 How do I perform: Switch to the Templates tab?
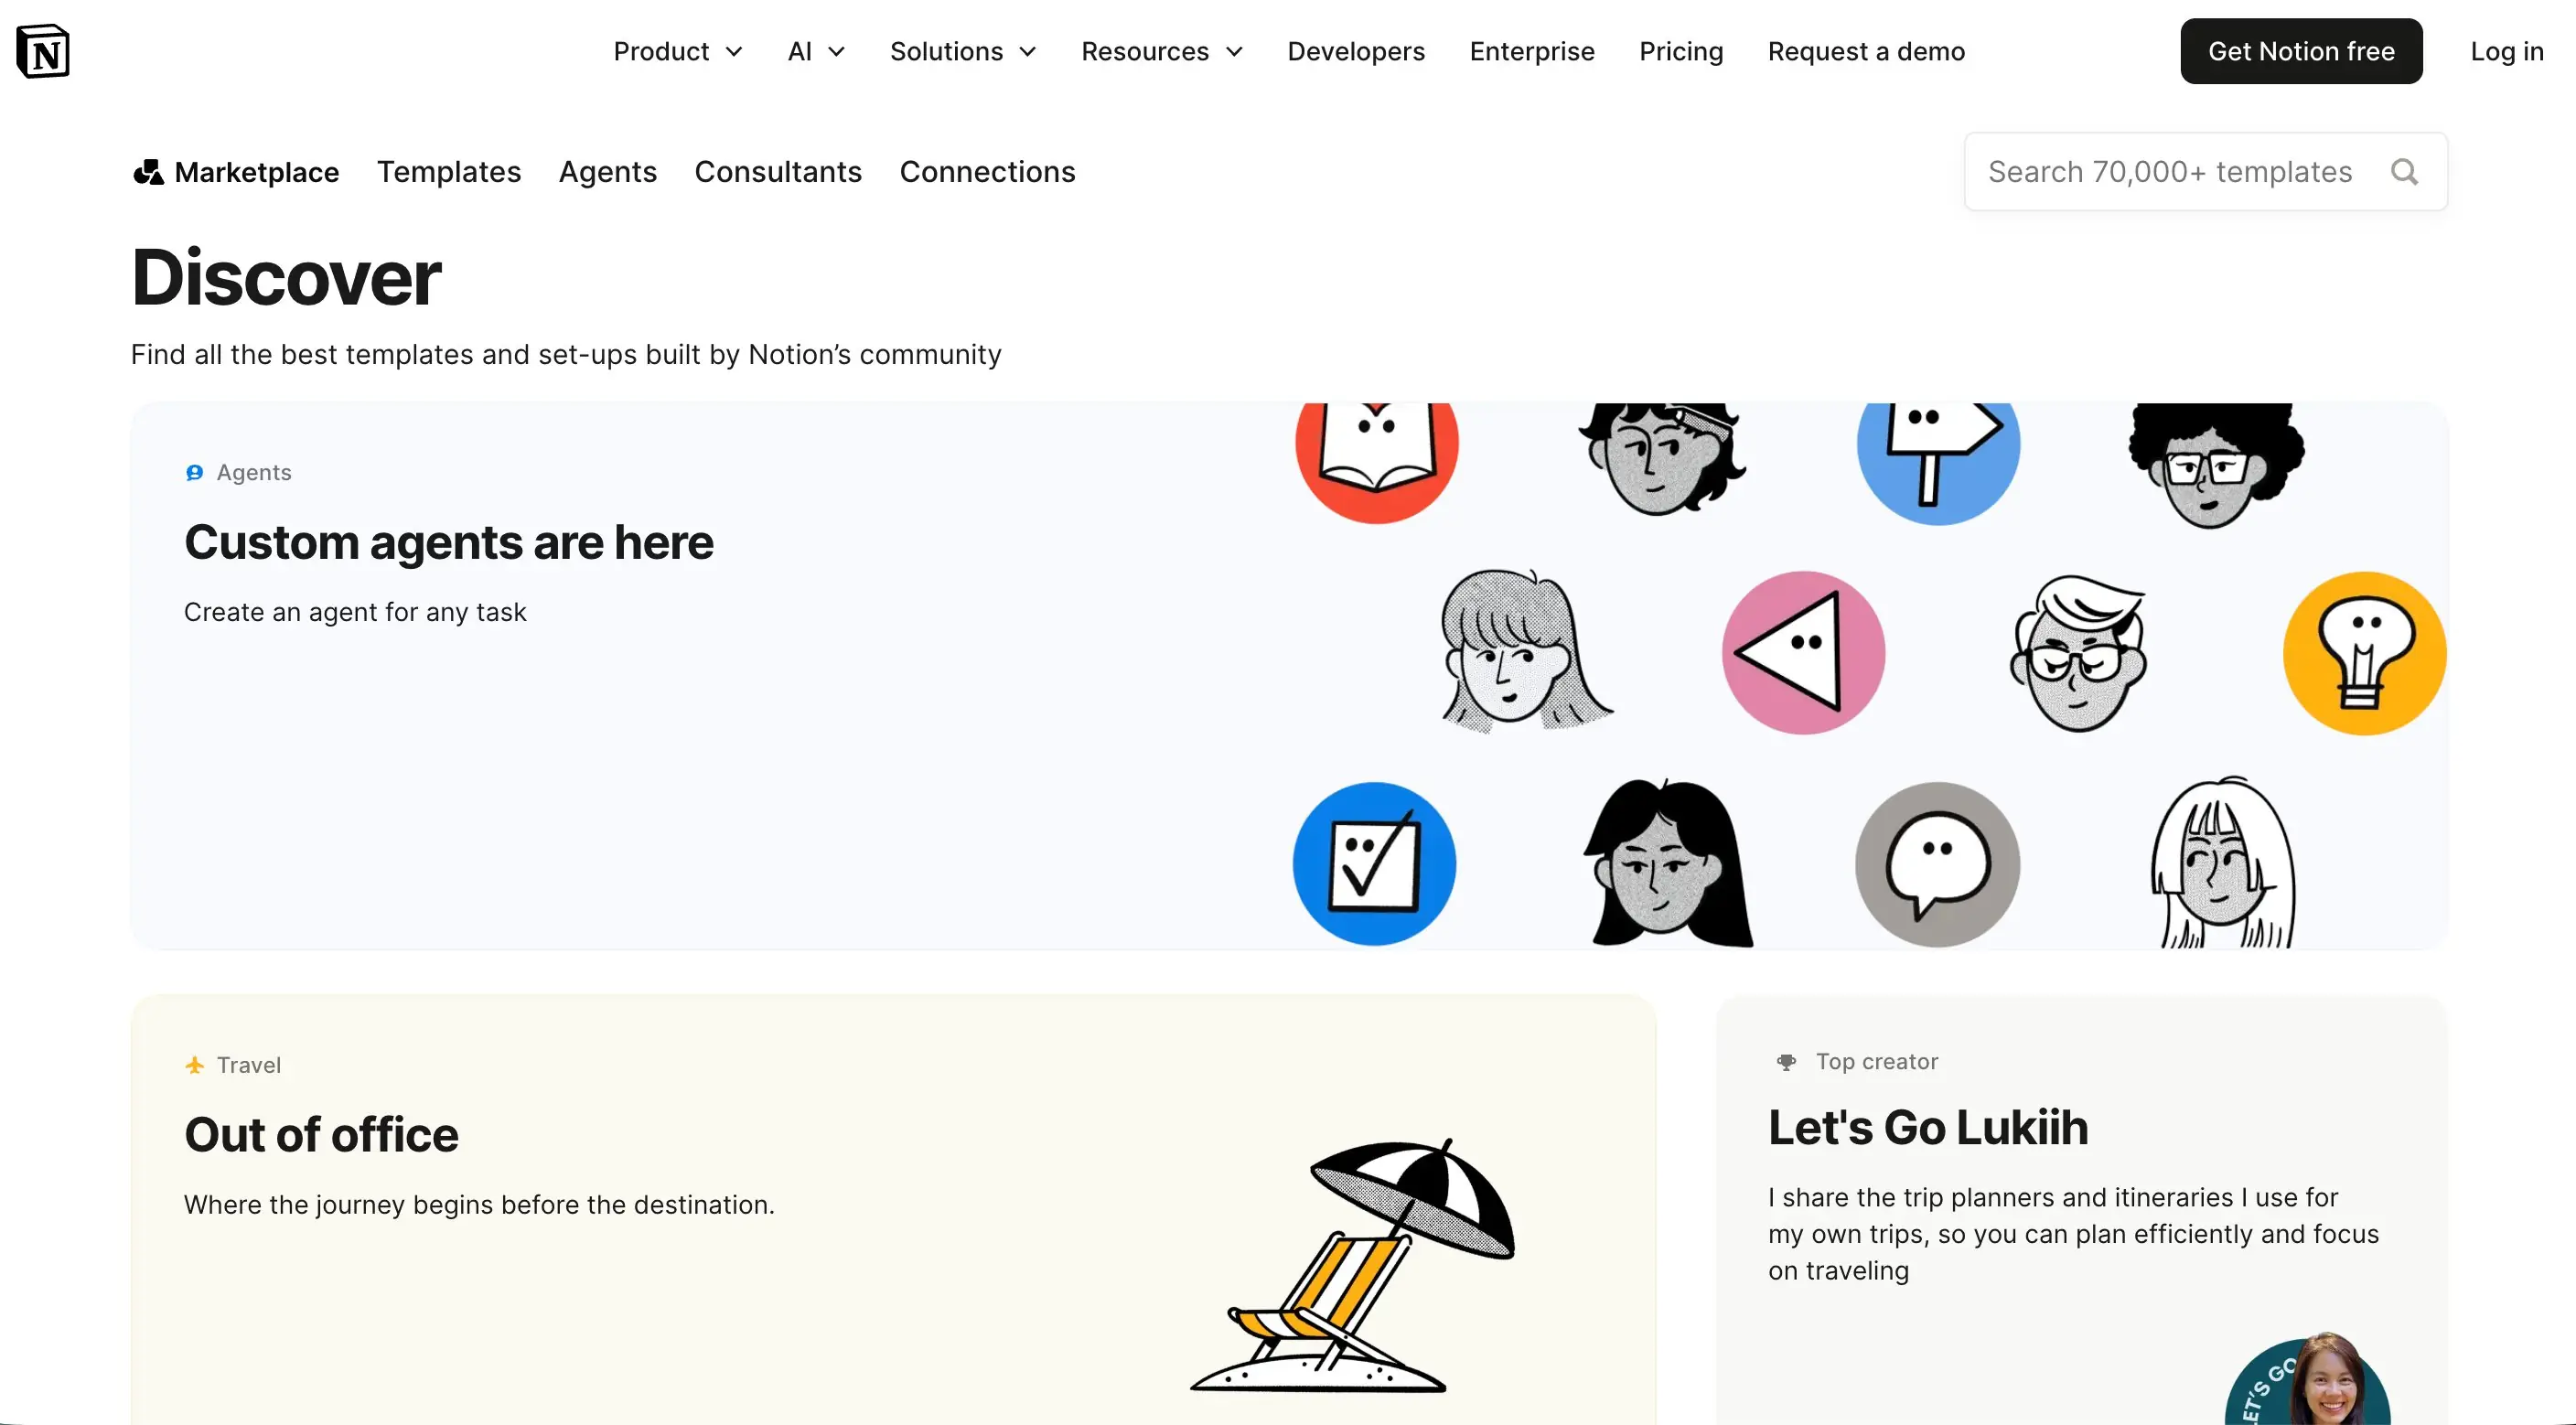tap(449, 172)
